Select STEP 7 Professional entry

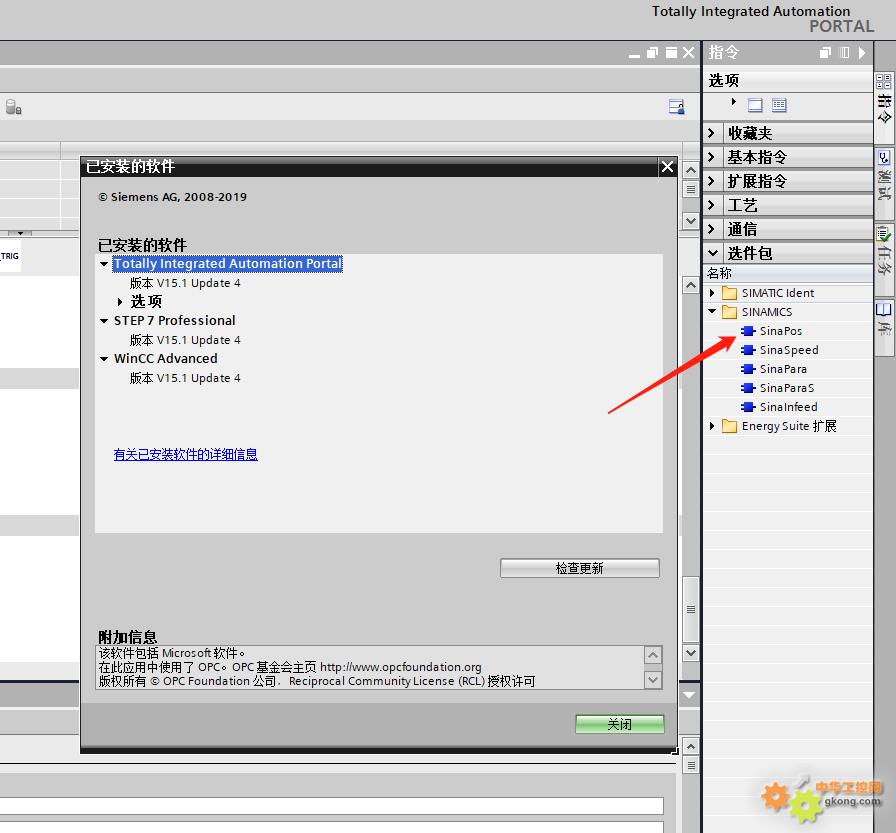click(x=175, y=321)
